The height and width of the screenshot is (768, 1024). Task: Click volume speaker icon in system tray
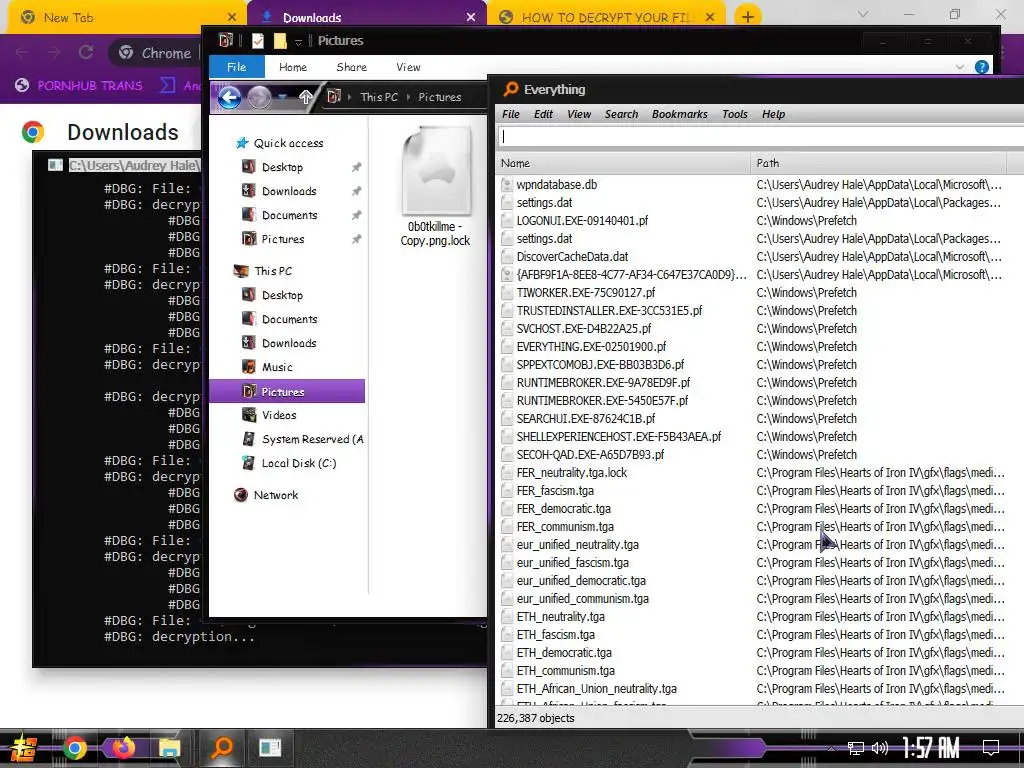879,748
